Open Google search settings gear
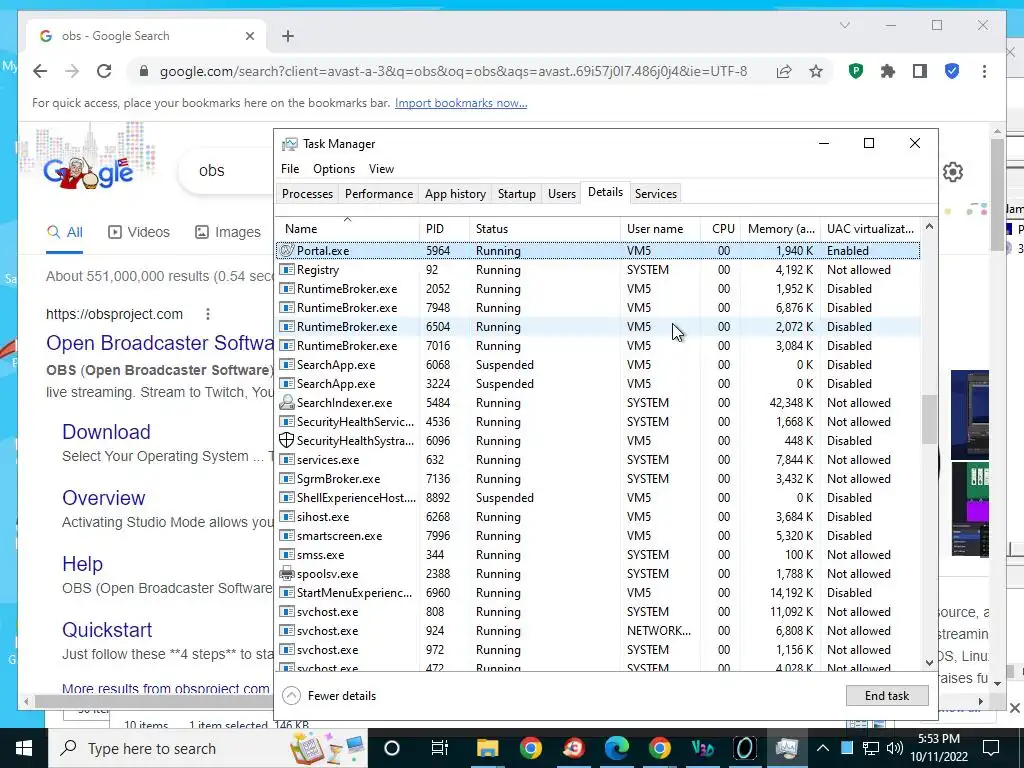1024x768 pixels. point(953,172)
